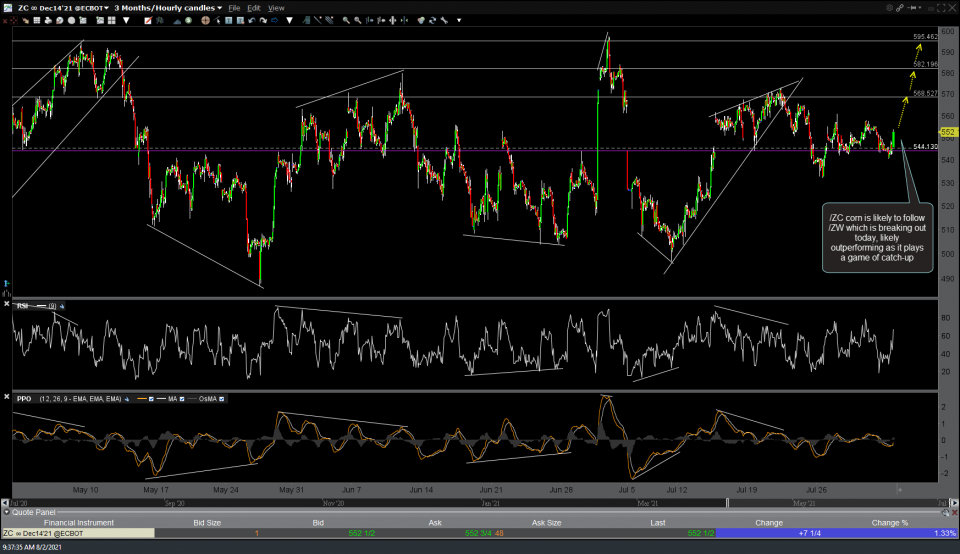Close the RSI indicator panel
960x554 pixels.
click(6, 303)
